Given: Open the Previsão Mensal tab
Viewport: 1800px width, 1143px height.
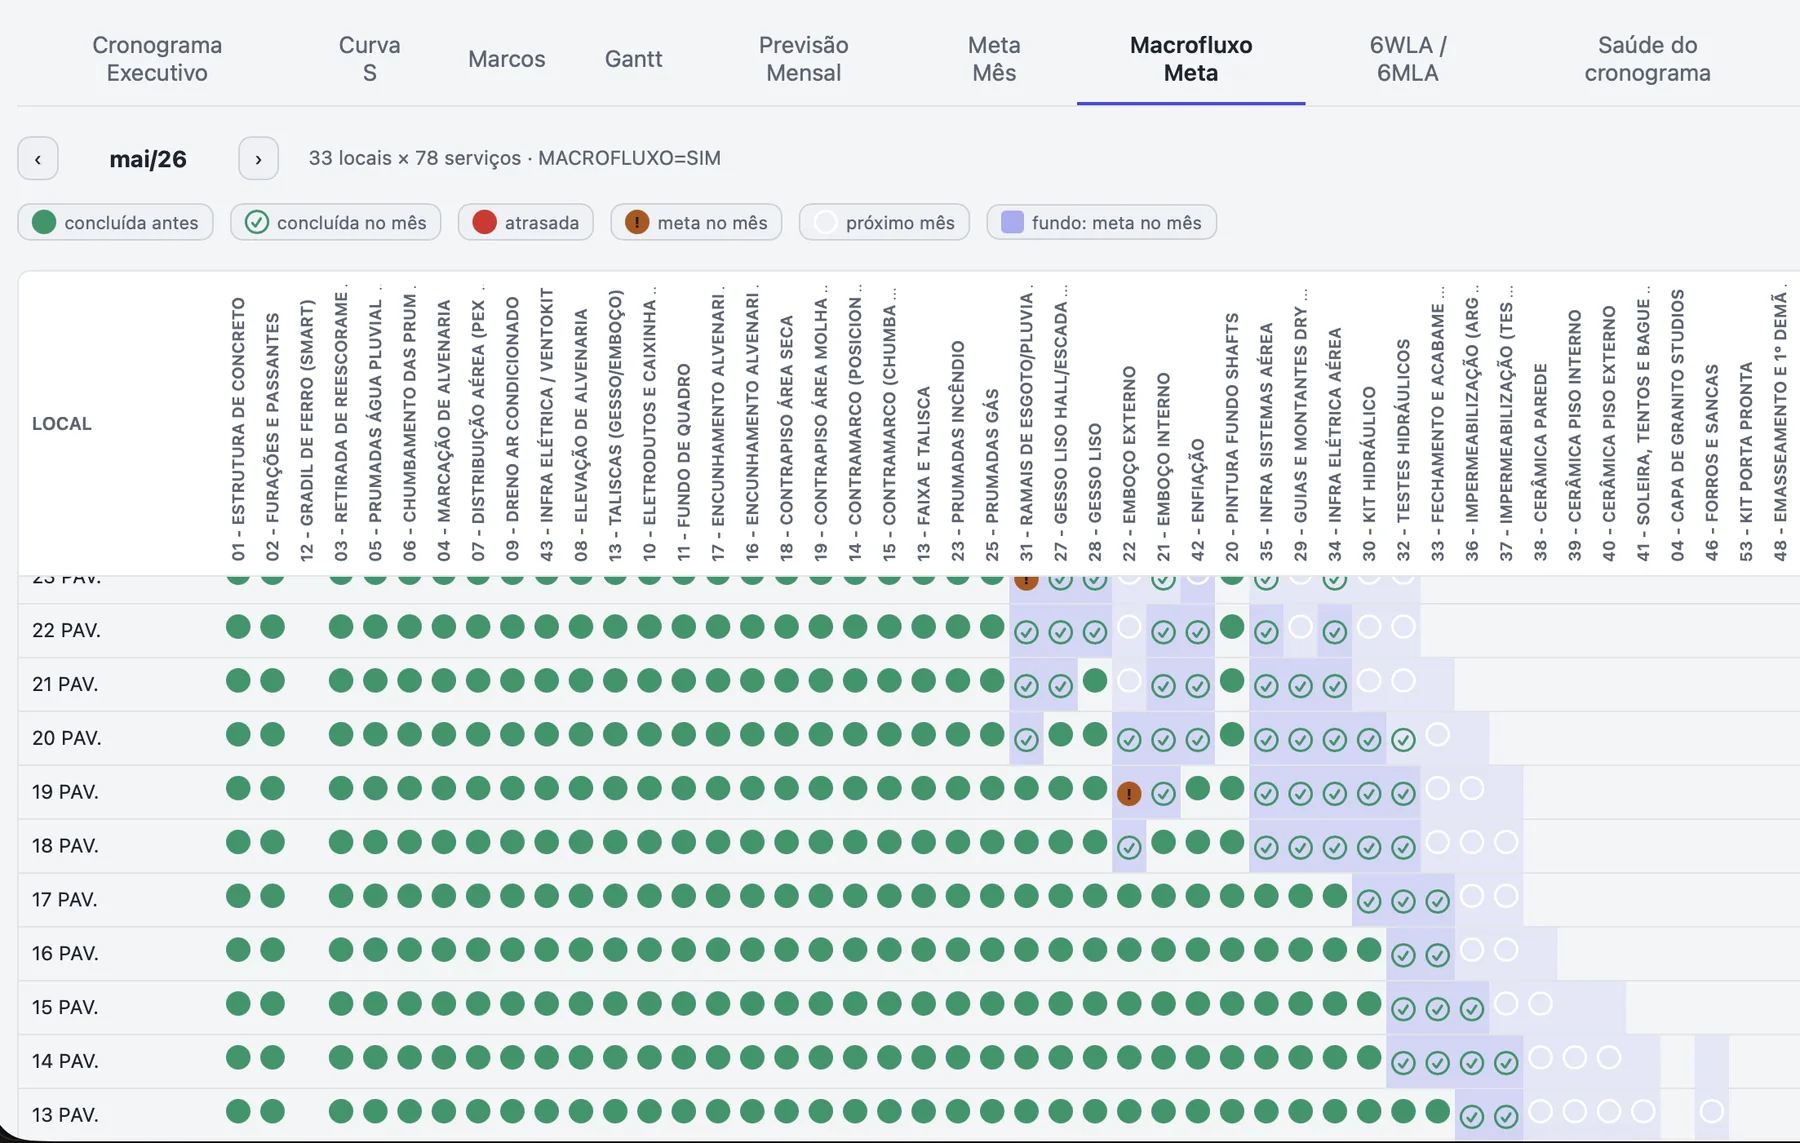Looking at the screenshot, I should pos(803,59).
